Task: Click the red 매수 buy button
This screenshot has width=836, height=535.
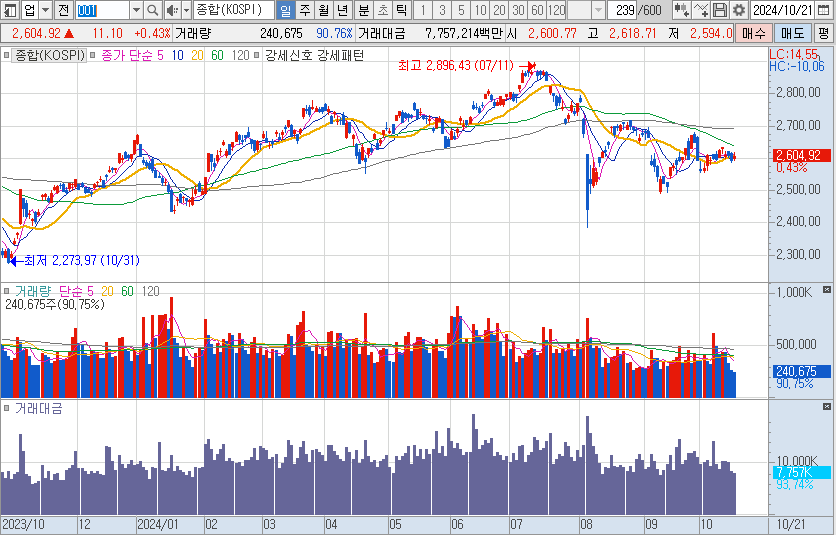Action: pyautogui.click(x=753, y=33)
